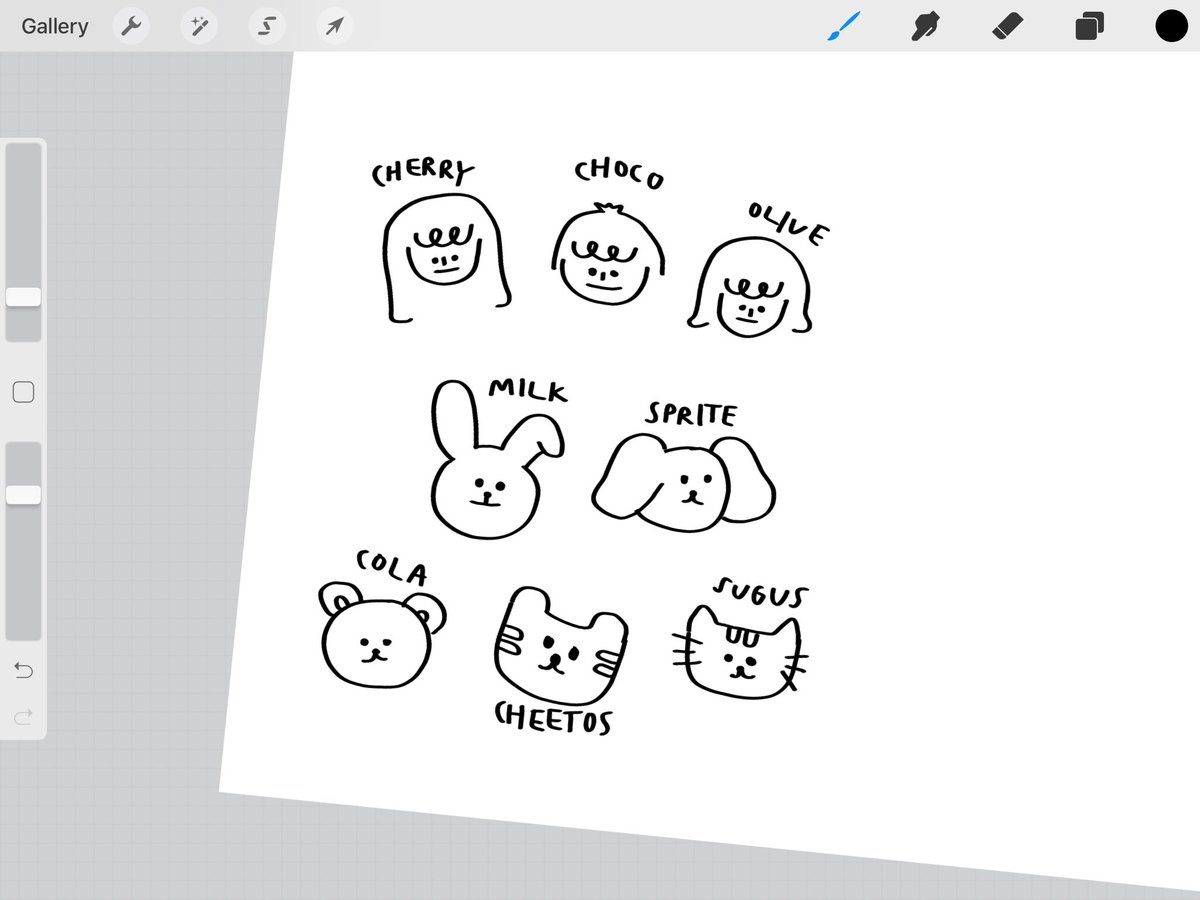Click the handwritten text 'CHEETOS'
Image resolution: width=1200 pixels, height=900 pixels.
click(553, 718)
